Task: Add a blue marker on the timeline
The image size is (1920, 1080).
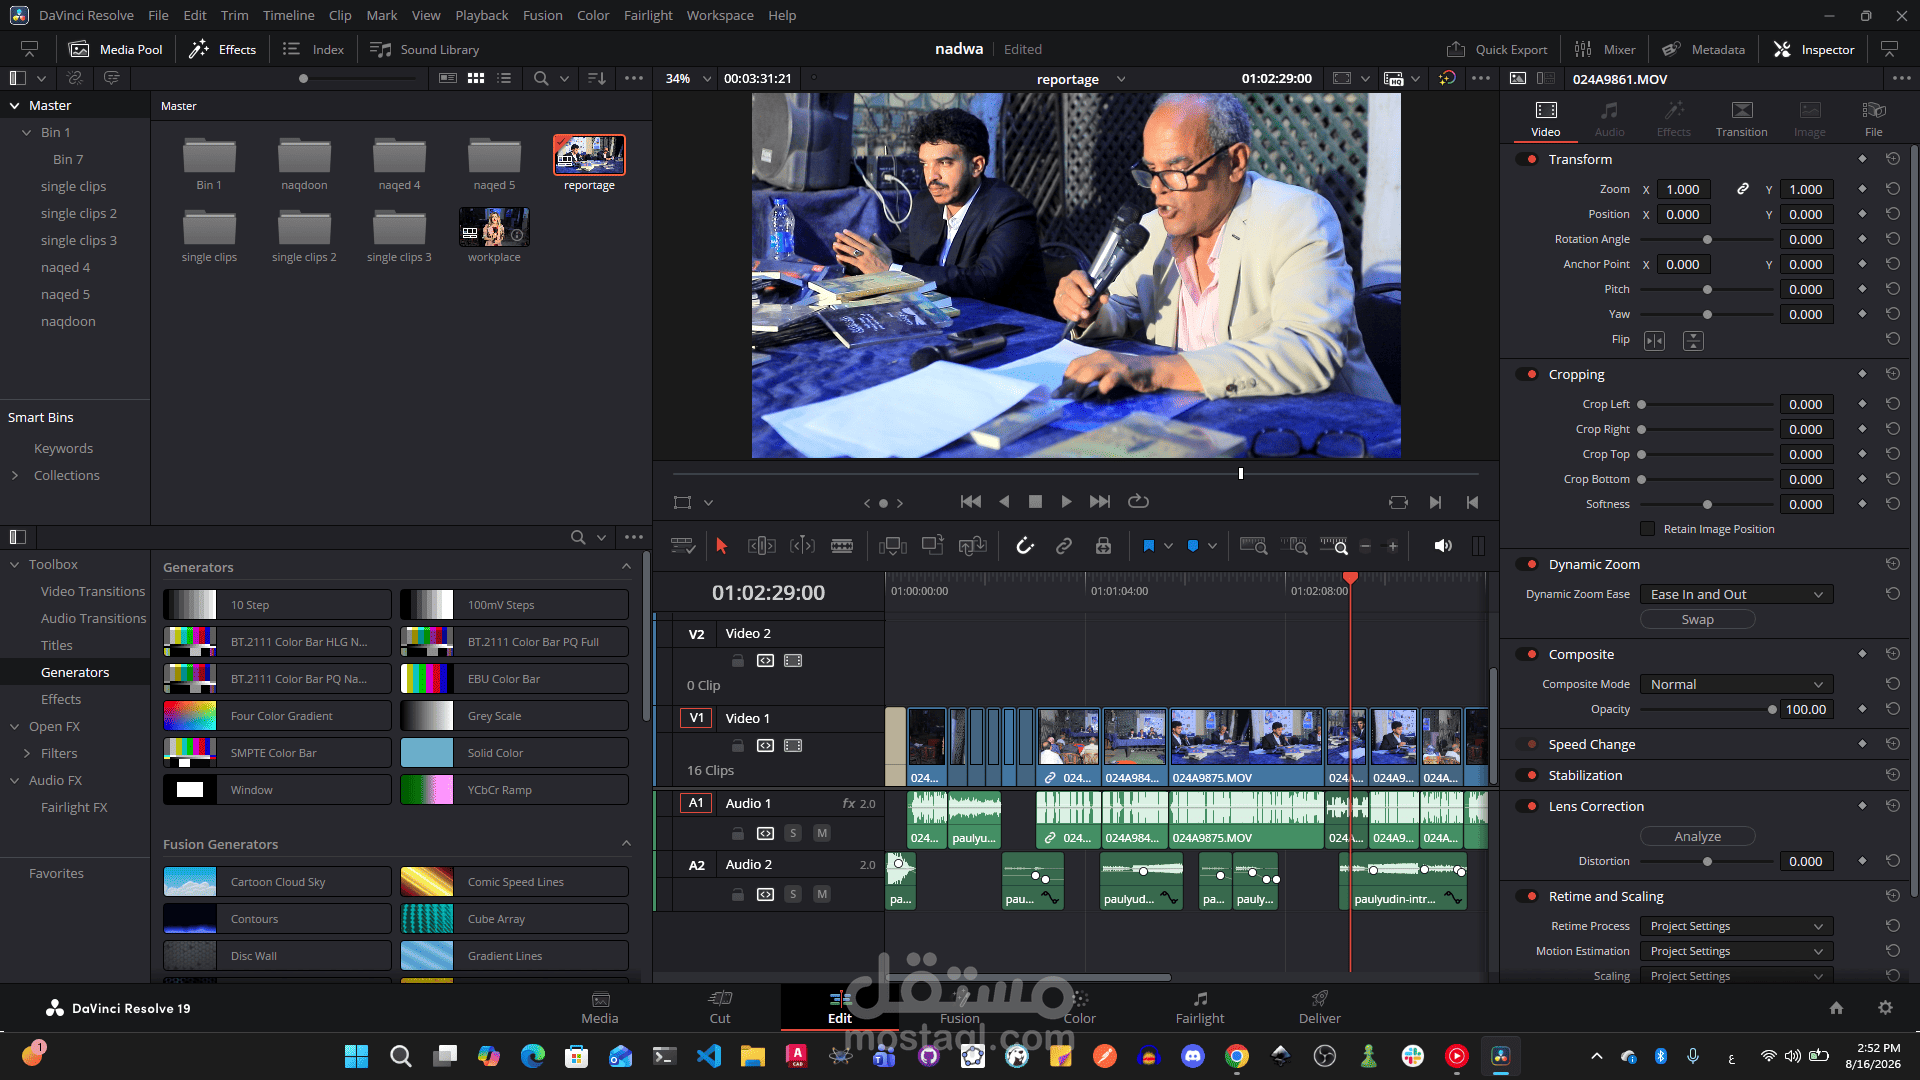Action: pyautogui.click(x=1192, y=546)
